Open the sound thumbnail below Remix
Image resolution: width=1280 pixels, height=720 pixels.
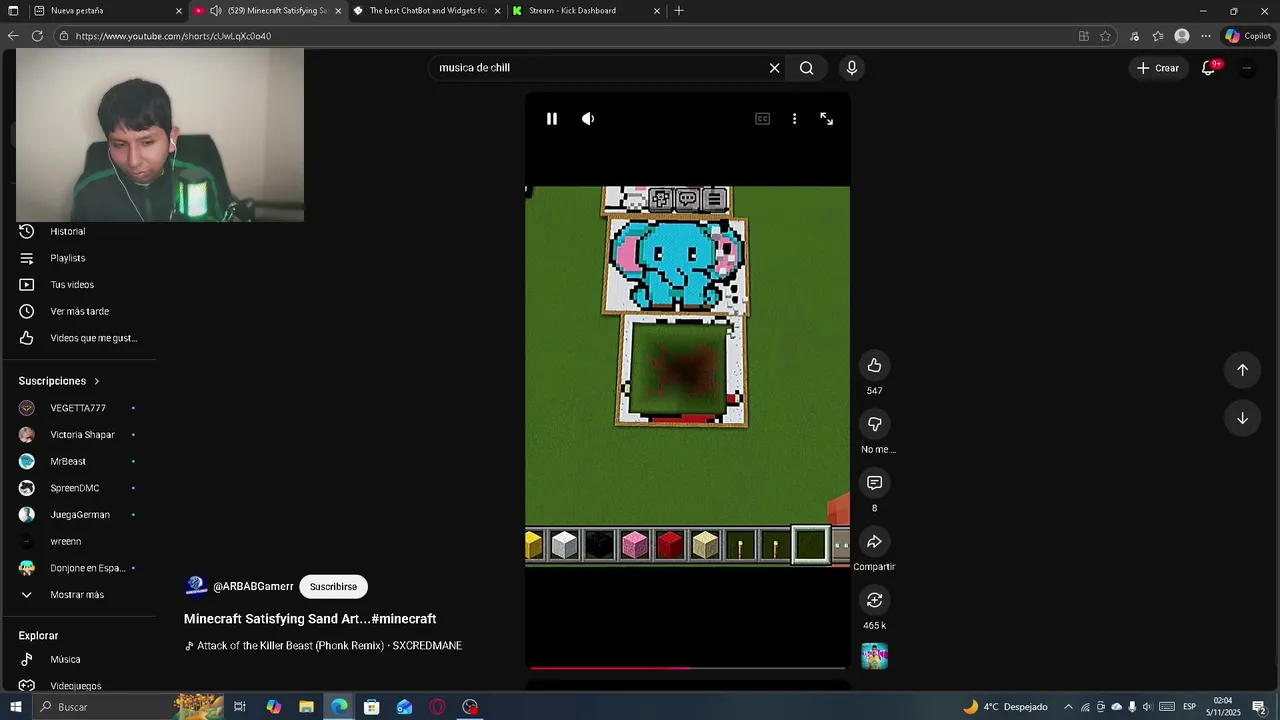(x=874, y=656)
